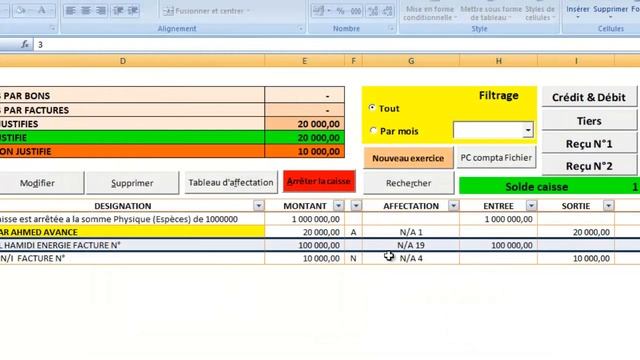Open Mise en forme conditionnelle menu

pos(429,13)
